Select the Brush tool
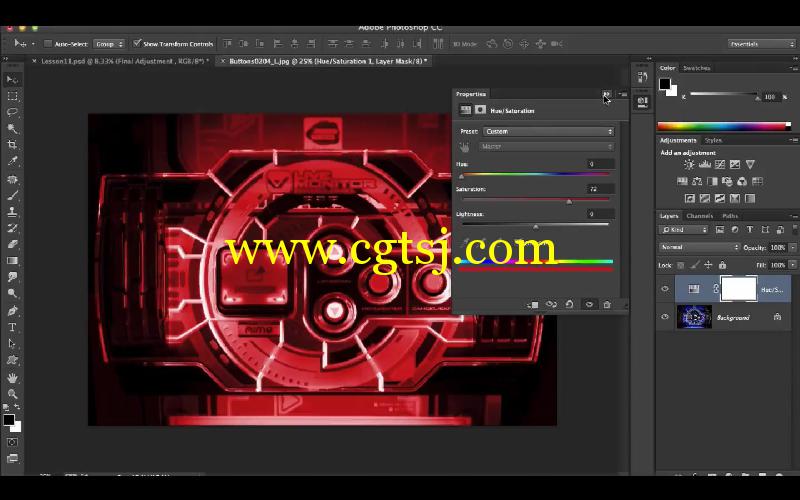This screenshot has height=500, width=800. click(x=12, y=195)
